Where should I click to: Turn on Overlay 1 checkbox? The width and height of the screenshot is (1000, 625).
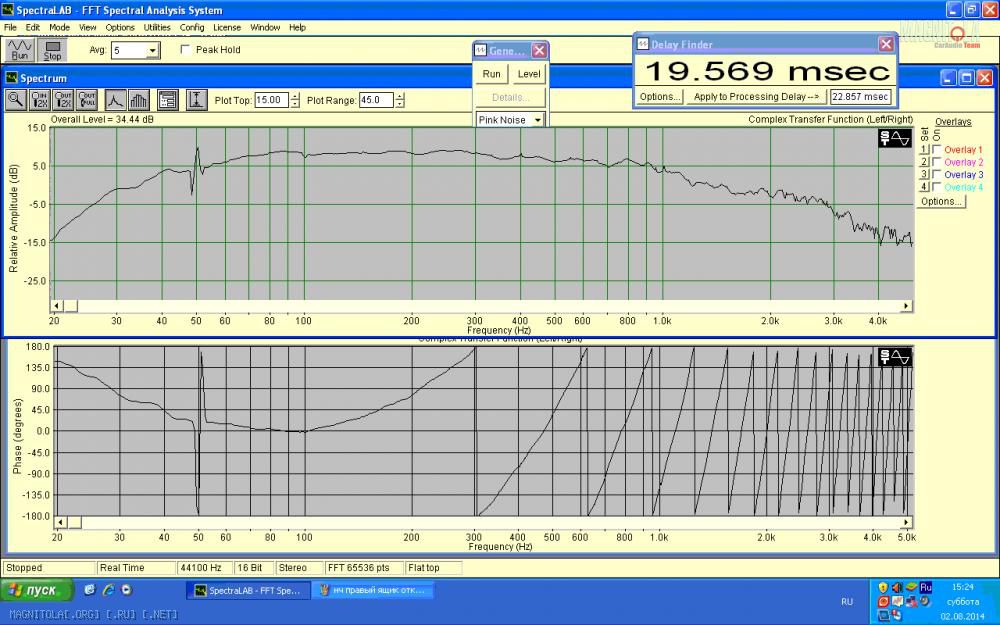[936, 150]
